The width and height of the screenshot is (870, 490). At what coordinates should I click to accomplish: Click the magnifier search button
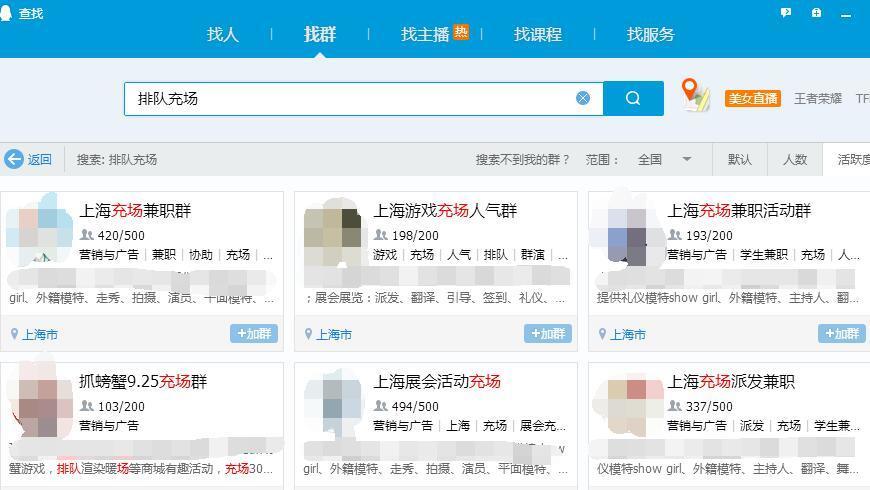click(633, 98)
